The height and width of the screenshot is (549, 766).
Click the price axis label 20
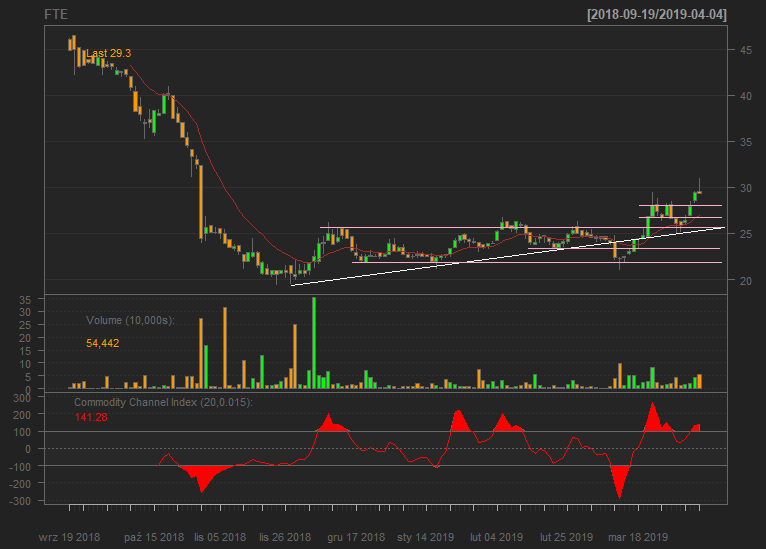[745, 281]
